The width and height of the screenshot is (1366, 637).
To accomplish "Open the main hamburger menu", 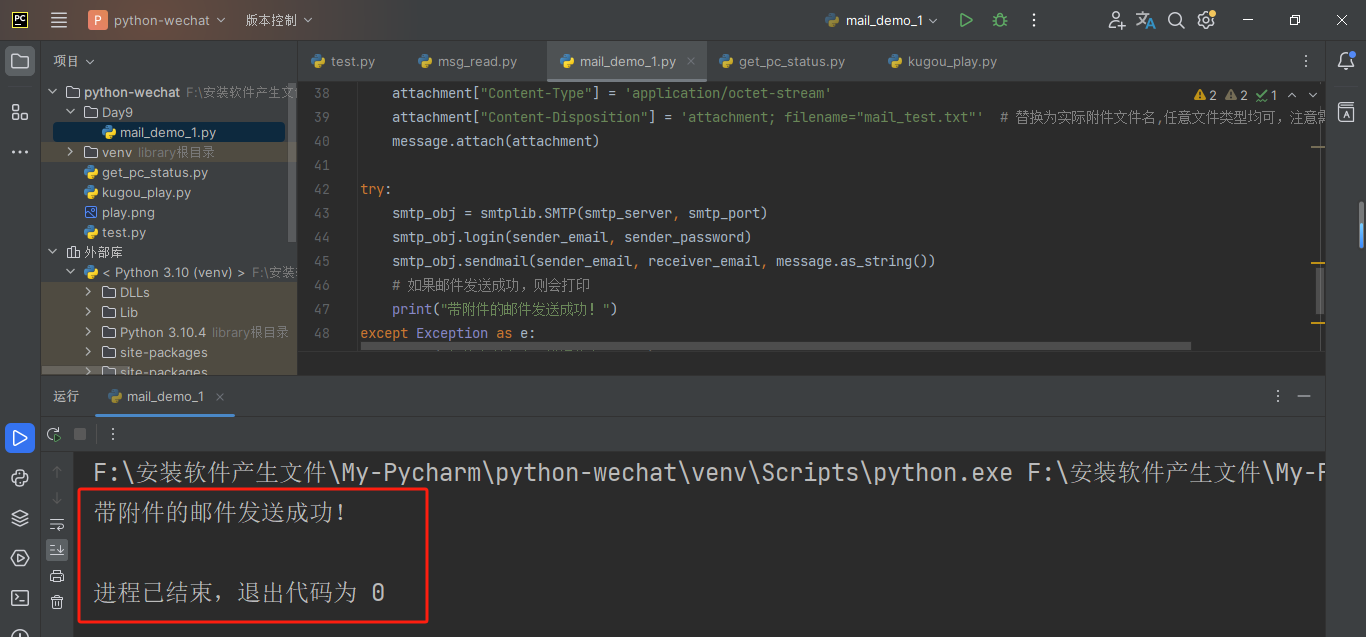I will (58, 19).
